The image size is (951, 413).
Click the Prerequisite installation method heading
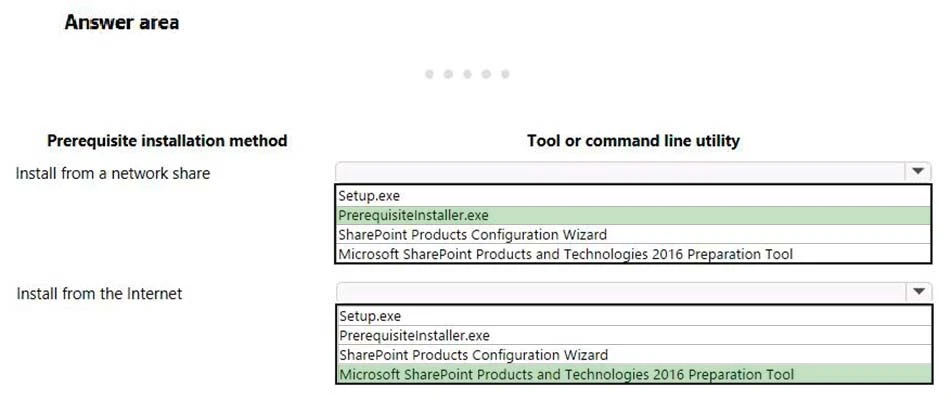pyautogui.click(x=167, y=141)
